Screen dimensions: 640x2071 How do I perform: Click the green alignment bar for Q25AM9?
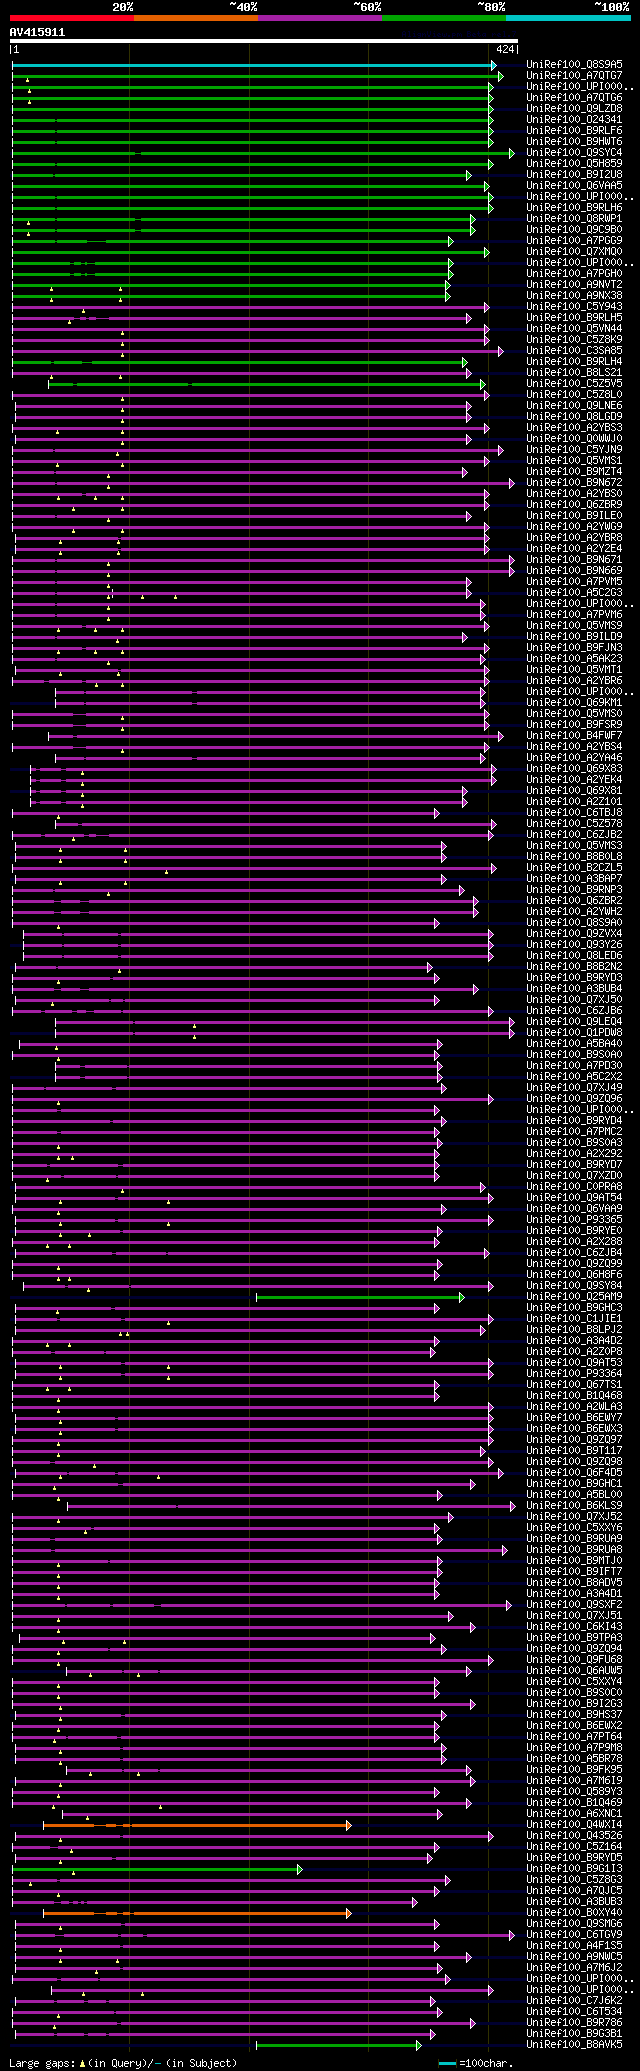click(x=360, y=1297)
